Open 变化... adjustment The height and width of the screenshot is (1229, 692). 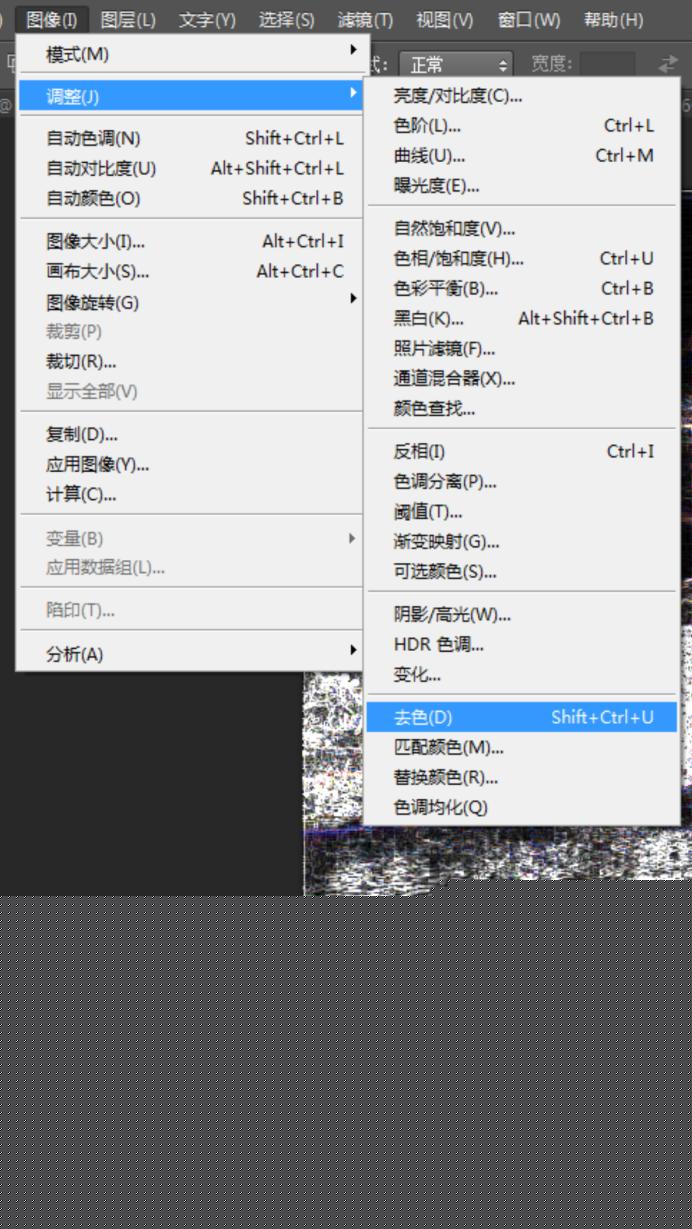point(522,674)
